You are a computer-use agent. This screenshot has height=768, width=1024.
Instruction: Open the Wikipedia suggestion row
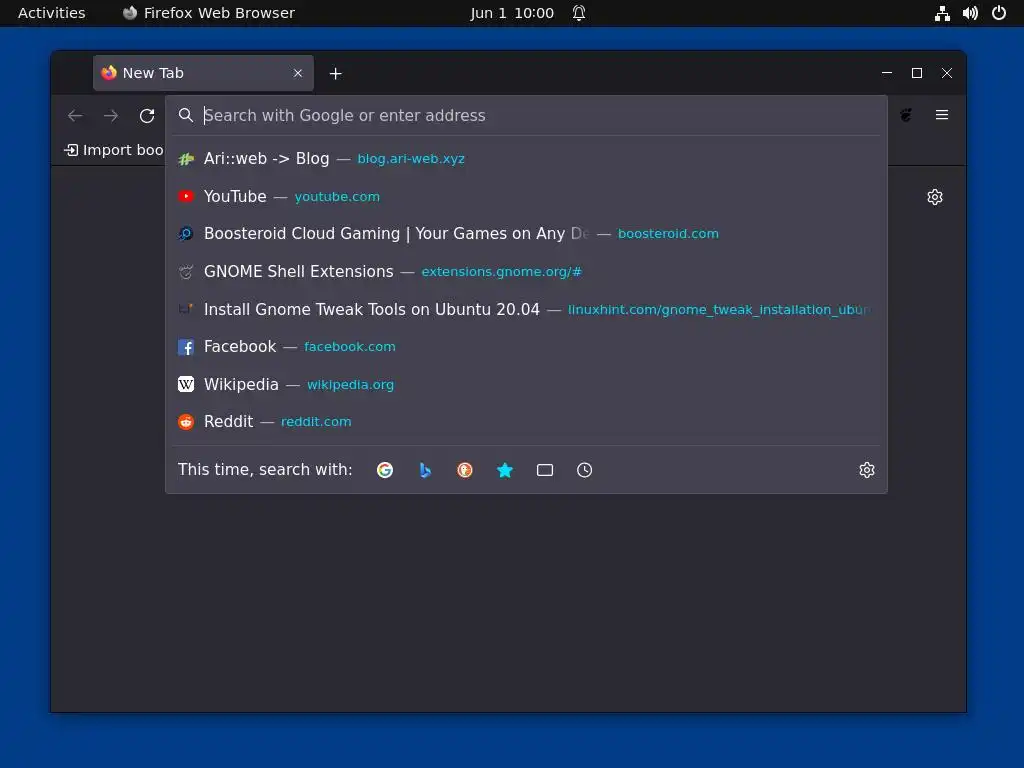click(x=526, y=384)
